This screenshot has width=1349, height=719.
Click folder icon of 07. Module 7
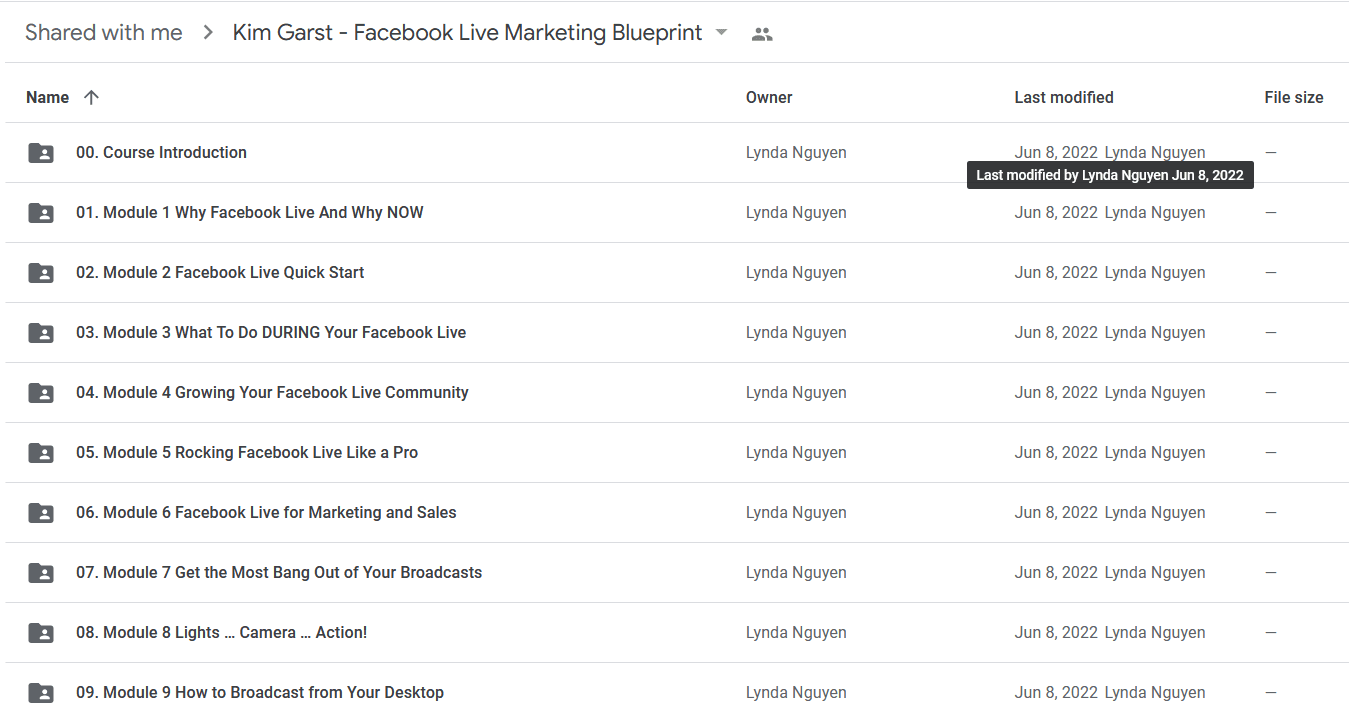click(41, 573)
